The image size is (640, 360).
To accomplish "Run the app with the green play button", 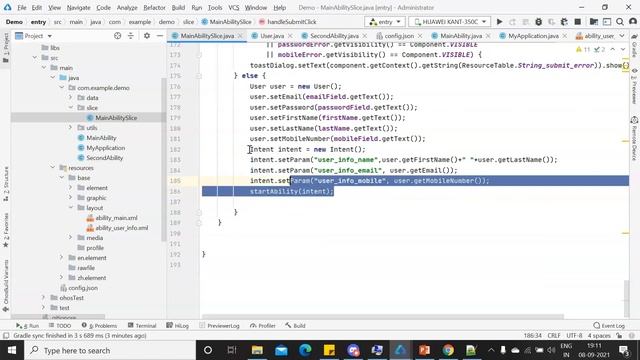I will click(x=499, y=22).
